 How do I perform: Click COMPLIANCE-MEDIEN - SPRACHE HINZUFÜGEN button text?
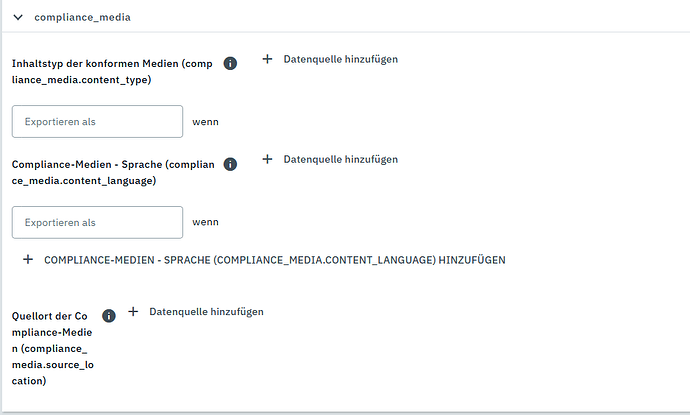[275, 260]
